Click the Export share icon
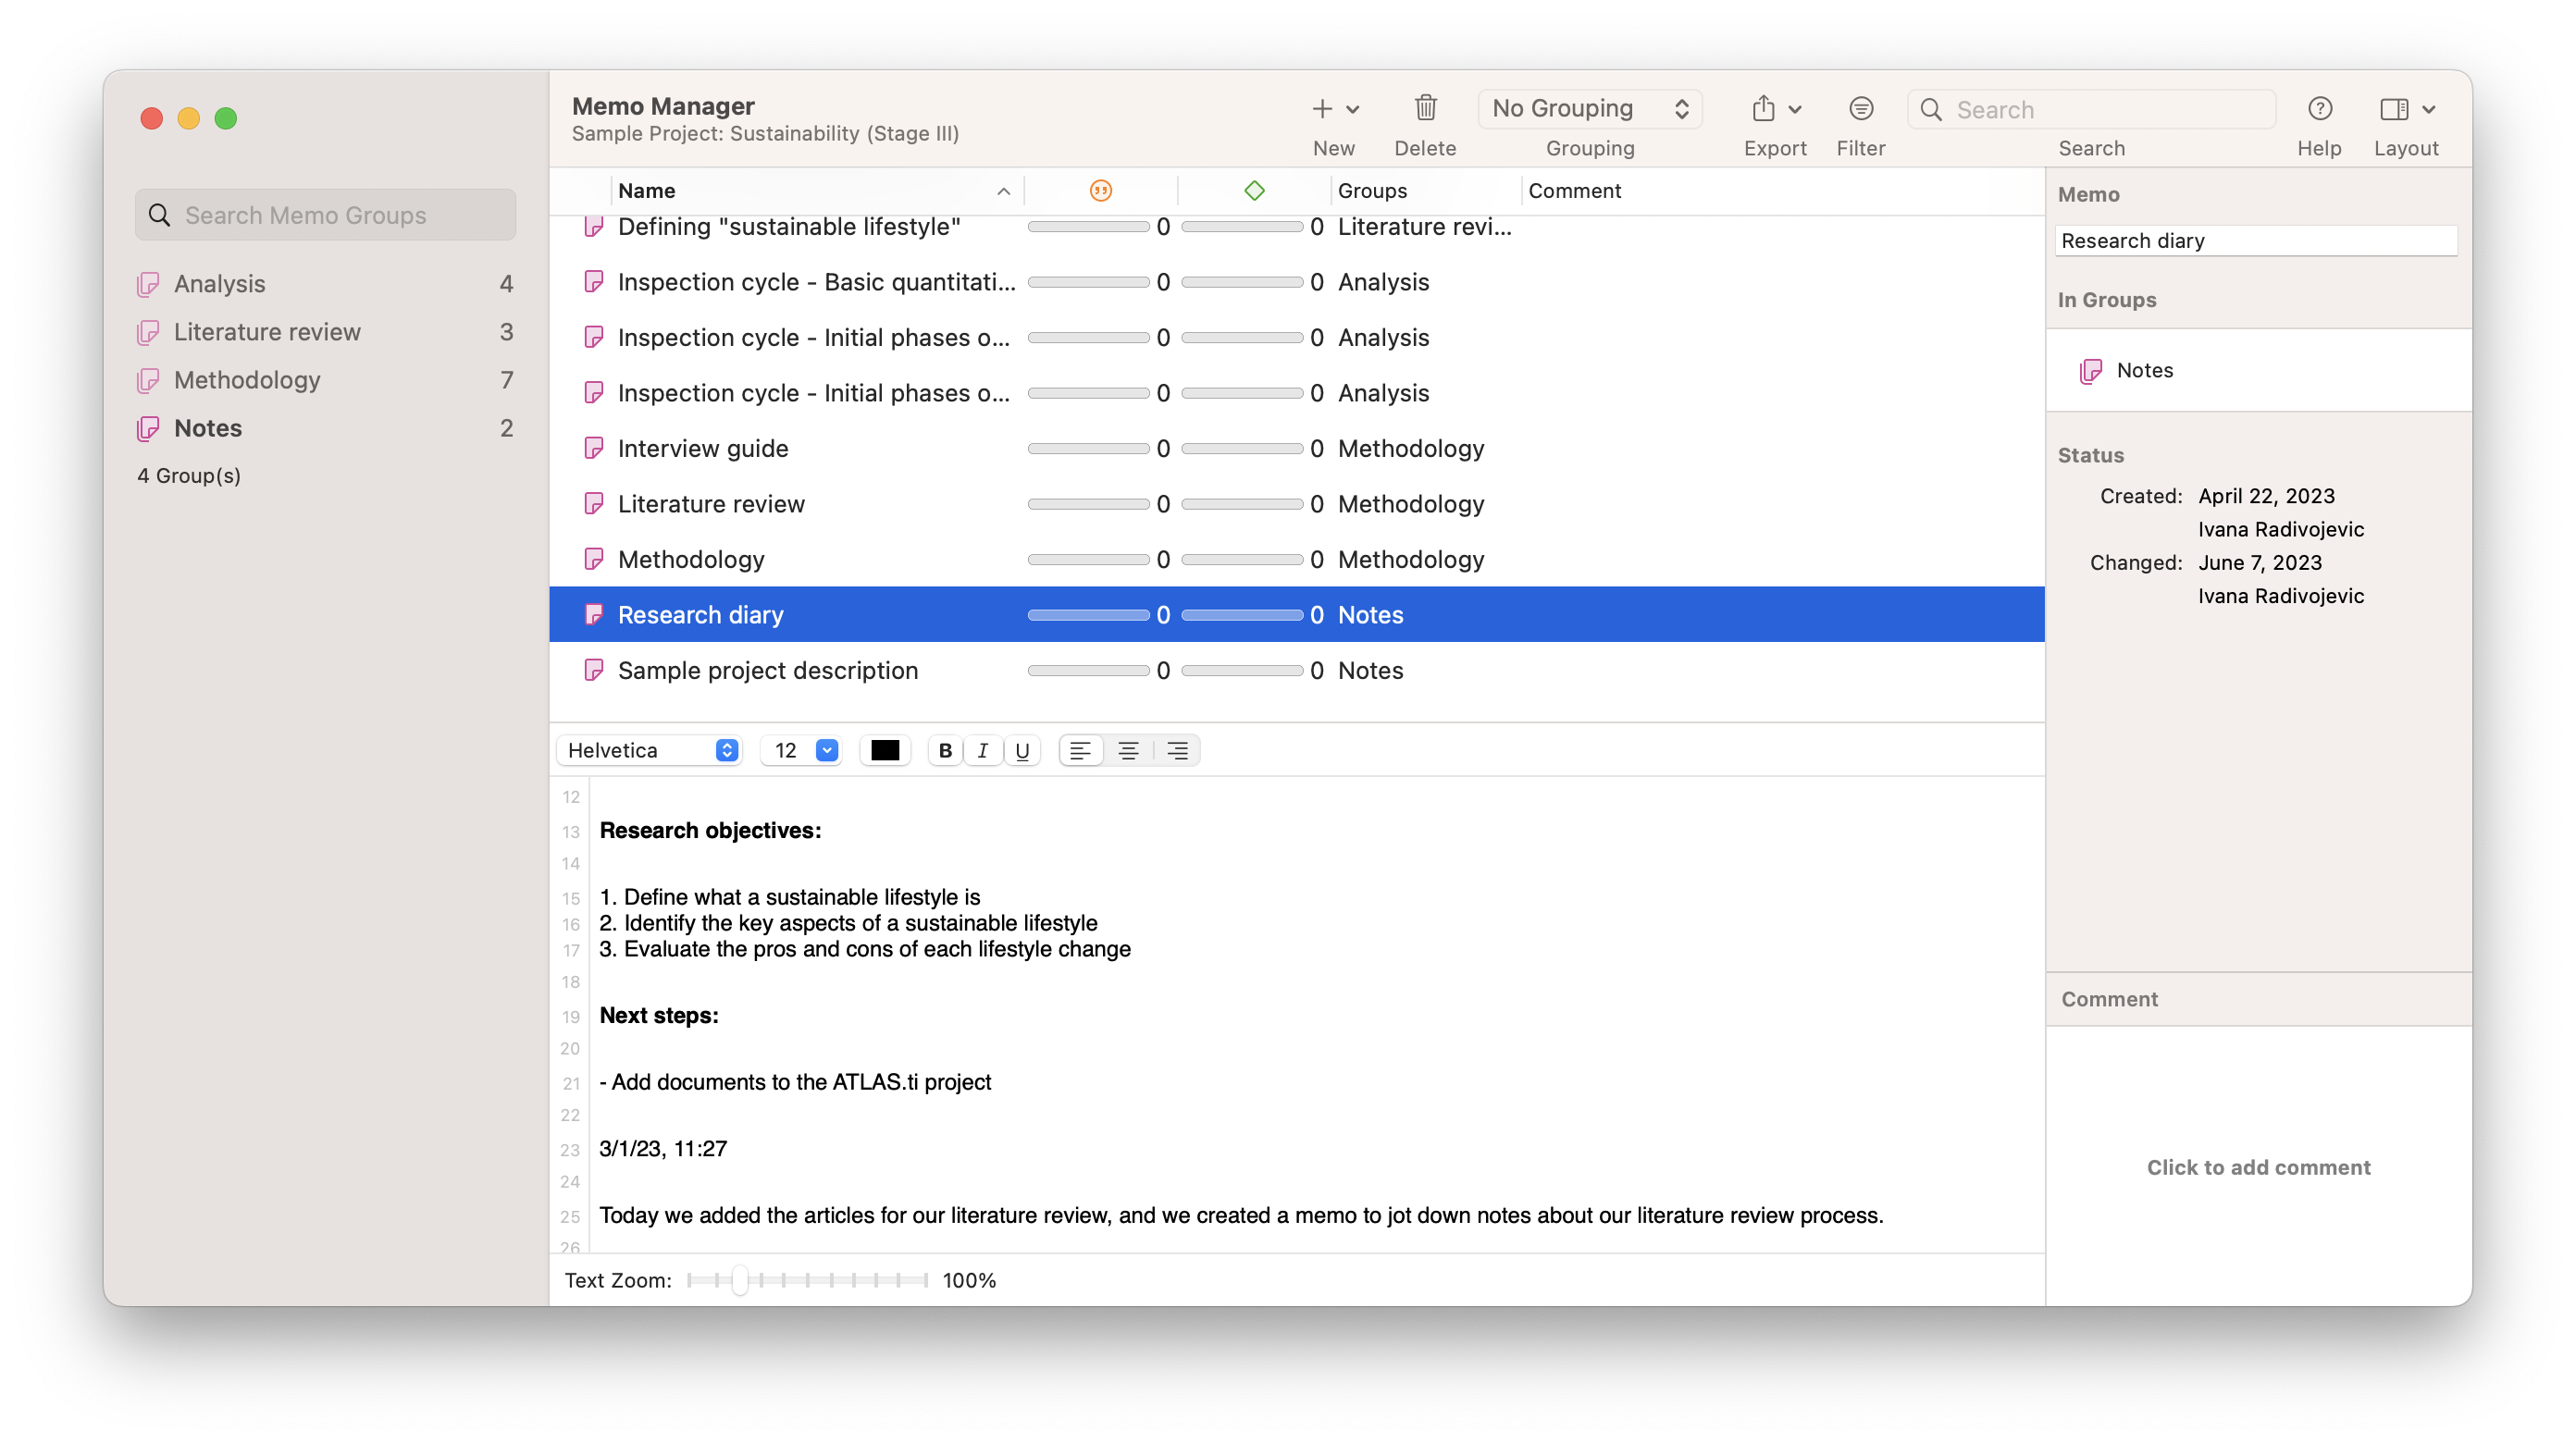The width and height of the screenshot is (2576, 1443). tap(1764, 108)
